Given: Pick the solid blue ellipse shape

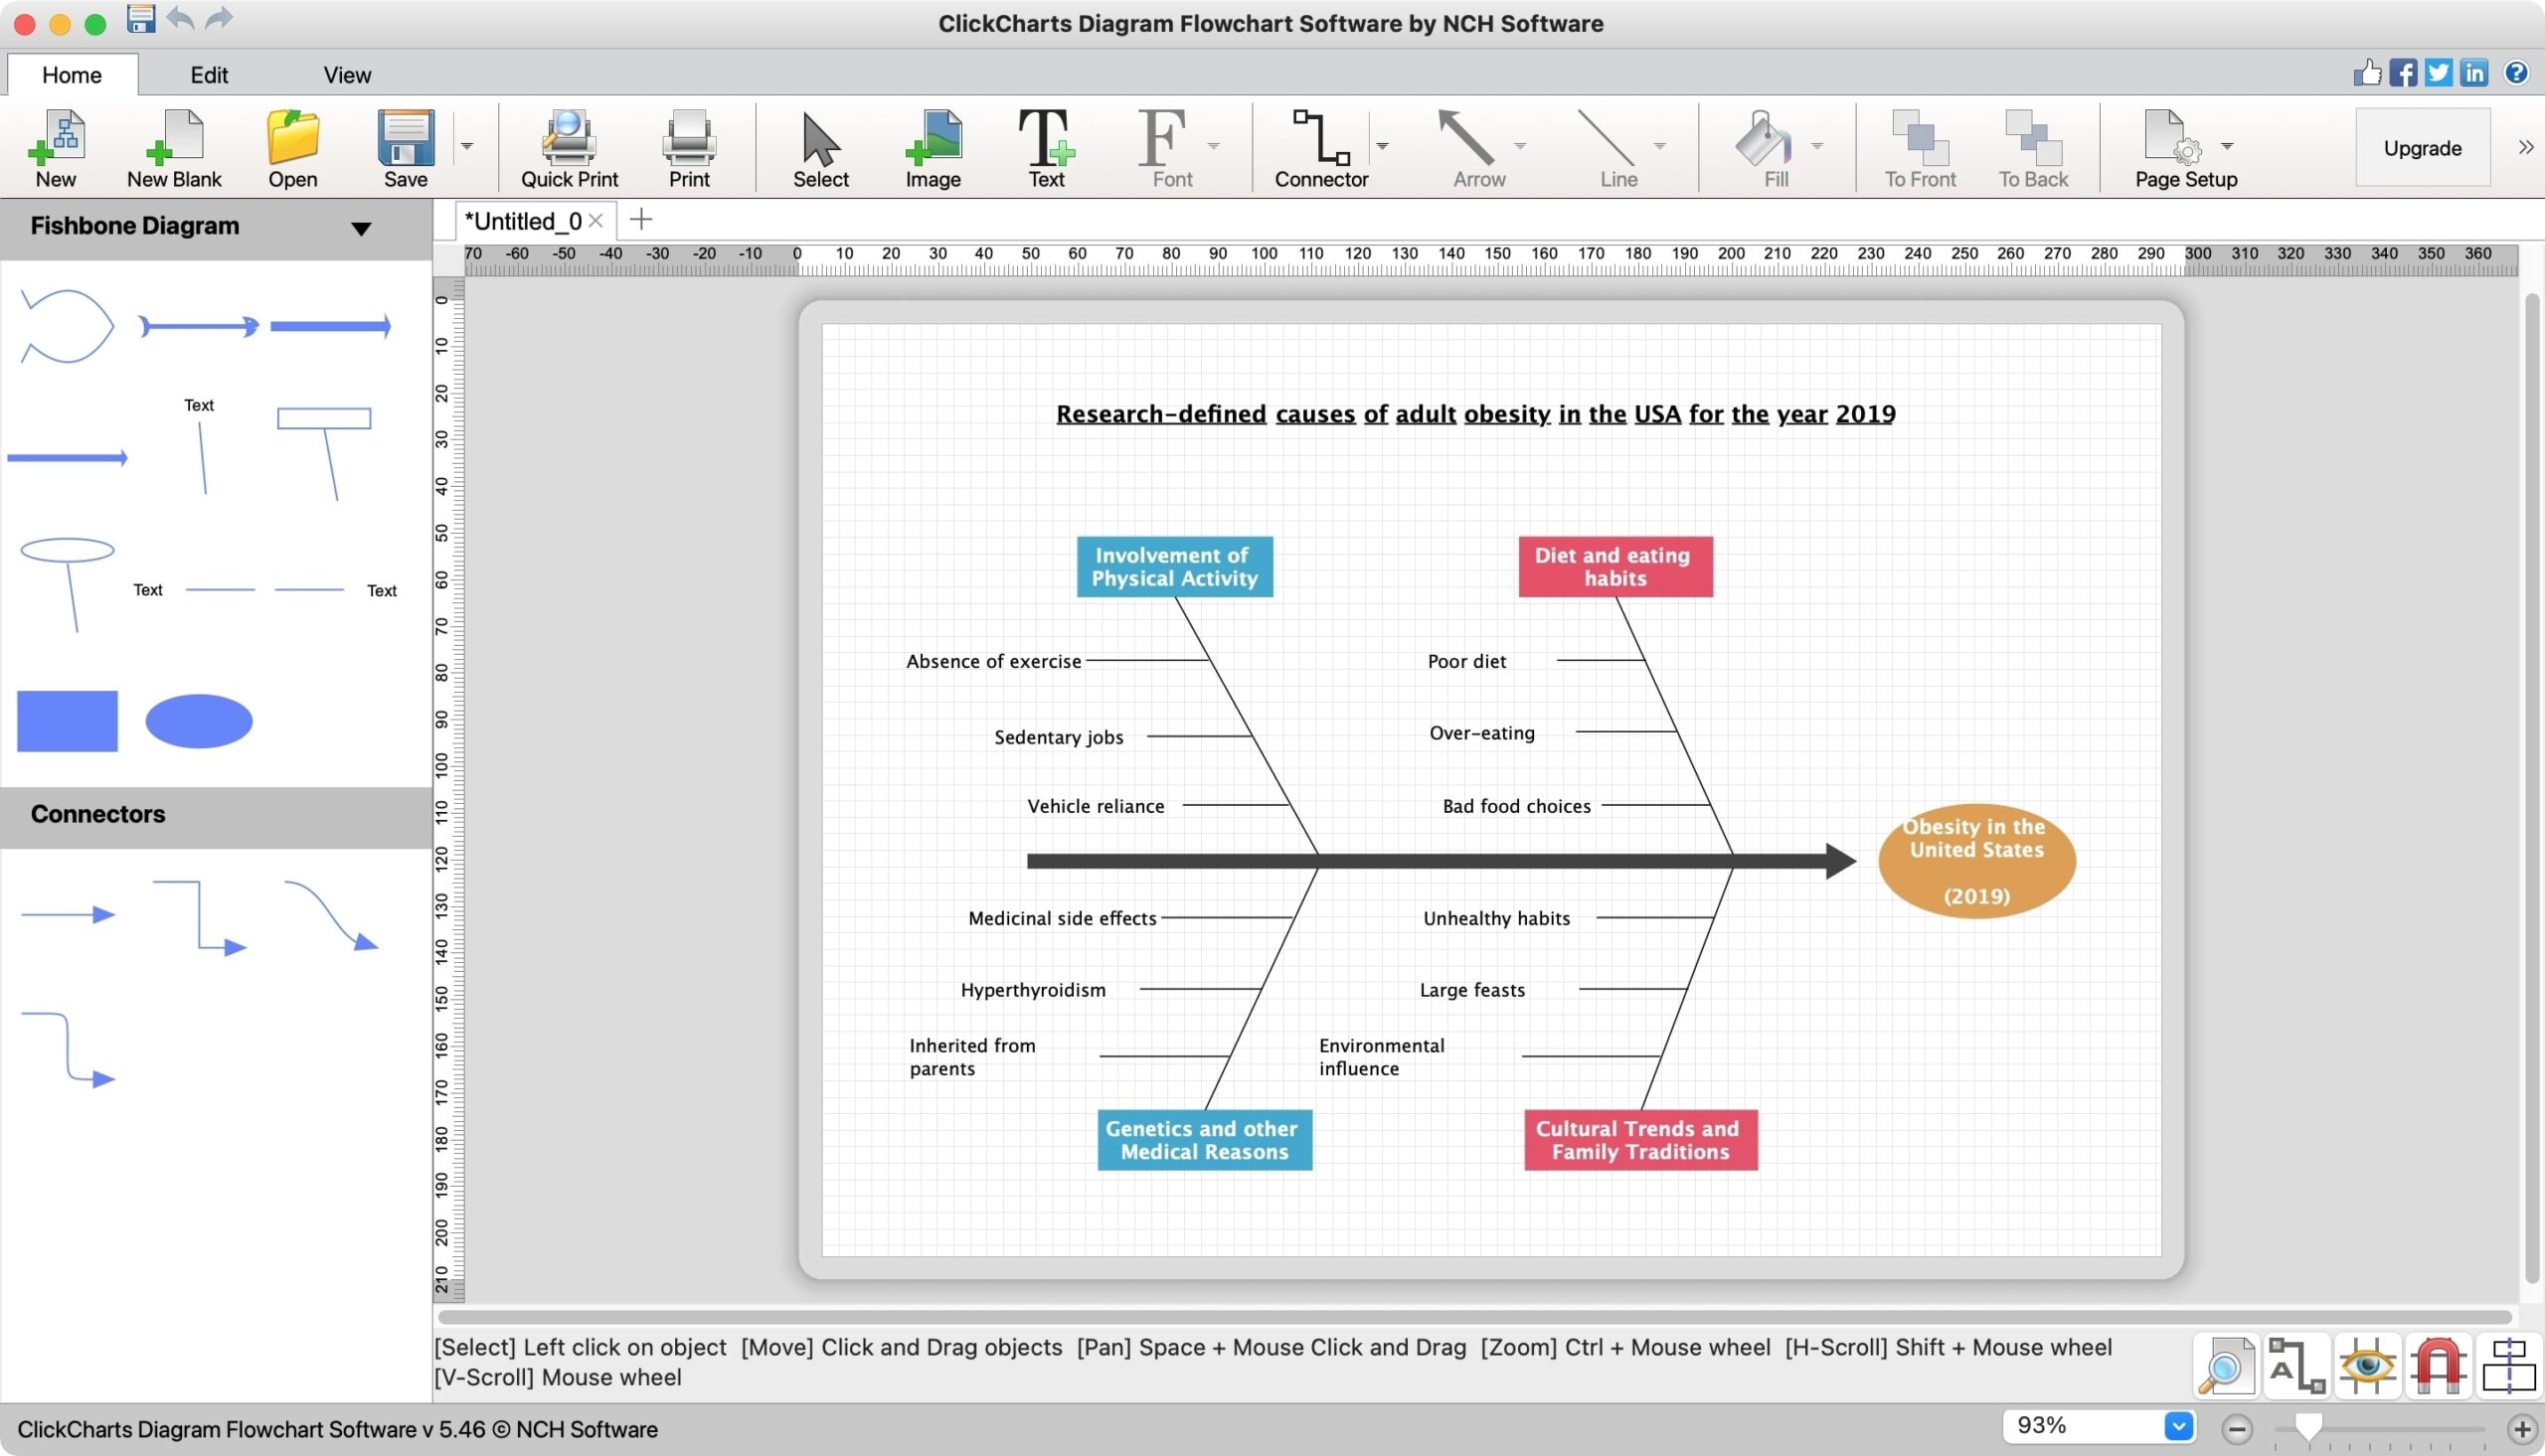Looking at the screenshot, I should pos(199,720).
